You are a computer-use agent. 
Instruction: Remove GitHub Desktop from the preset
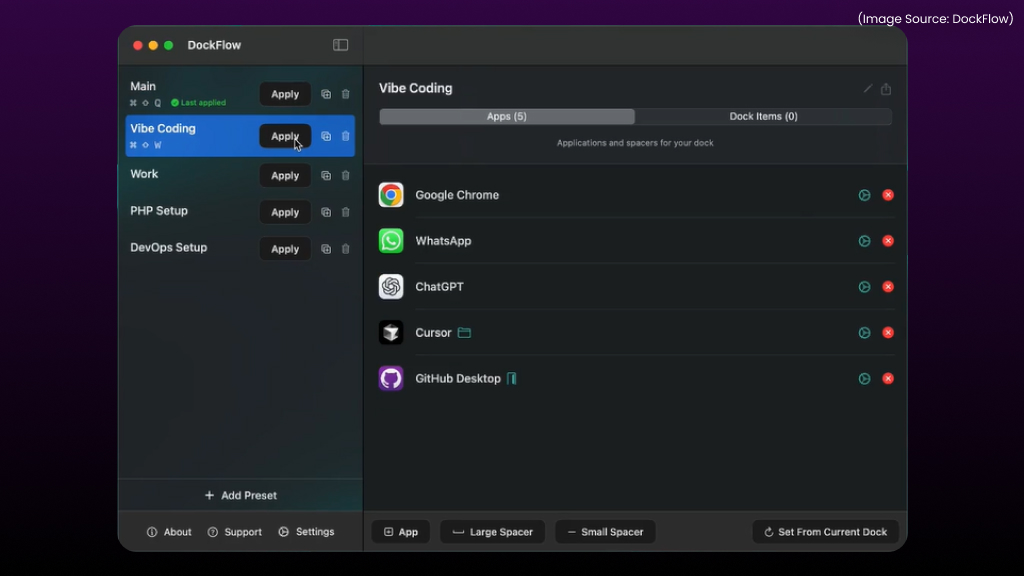coord(888,379)
